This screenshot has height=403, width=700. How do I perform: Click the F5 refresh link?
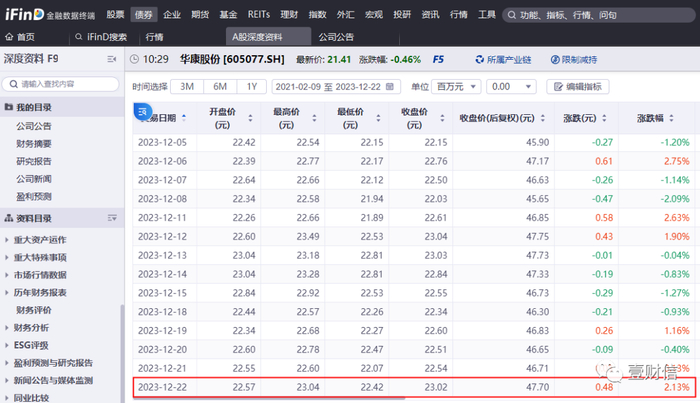pyautogui.click(x=438, y=59)
